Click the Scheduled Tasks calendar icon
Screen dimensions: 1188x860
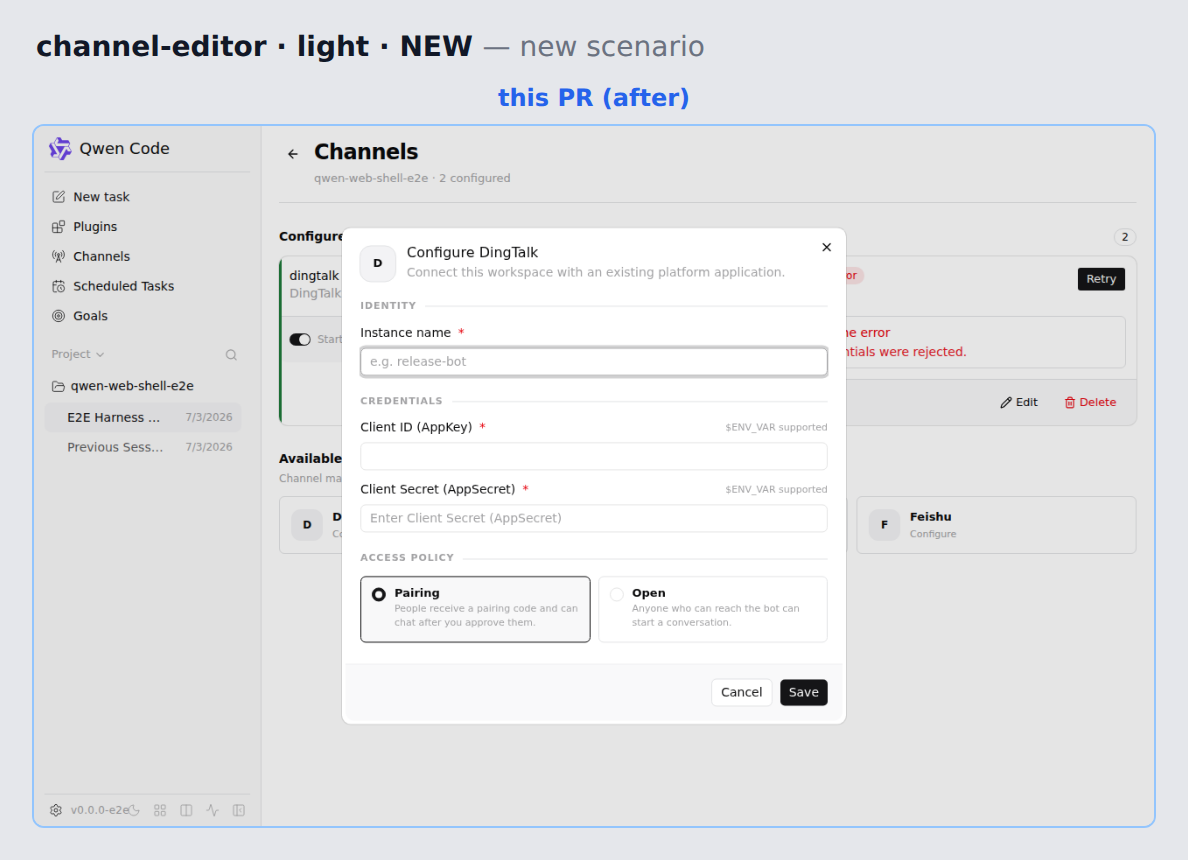(58, 286)
